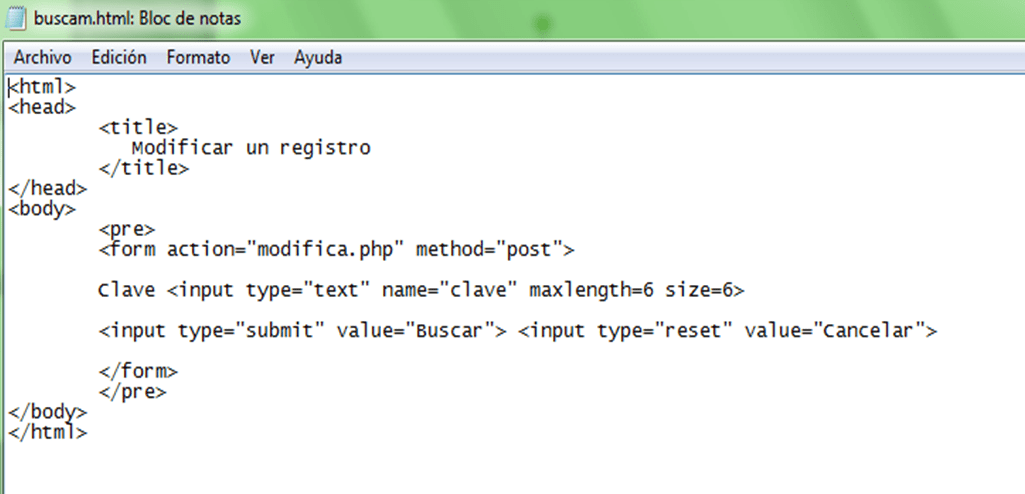Viewport: 1025px width, 494px height.
Task: Place cursor on the closing </head> tag
Action: [x=47, y=188]
